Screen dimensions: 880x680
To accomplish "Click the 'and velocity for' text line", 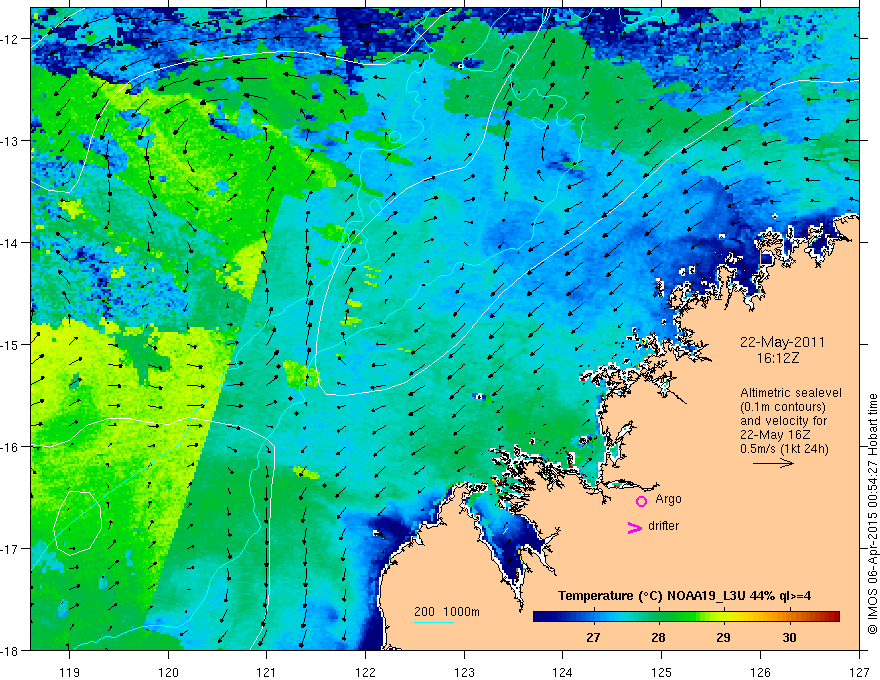I will (783, 421).
